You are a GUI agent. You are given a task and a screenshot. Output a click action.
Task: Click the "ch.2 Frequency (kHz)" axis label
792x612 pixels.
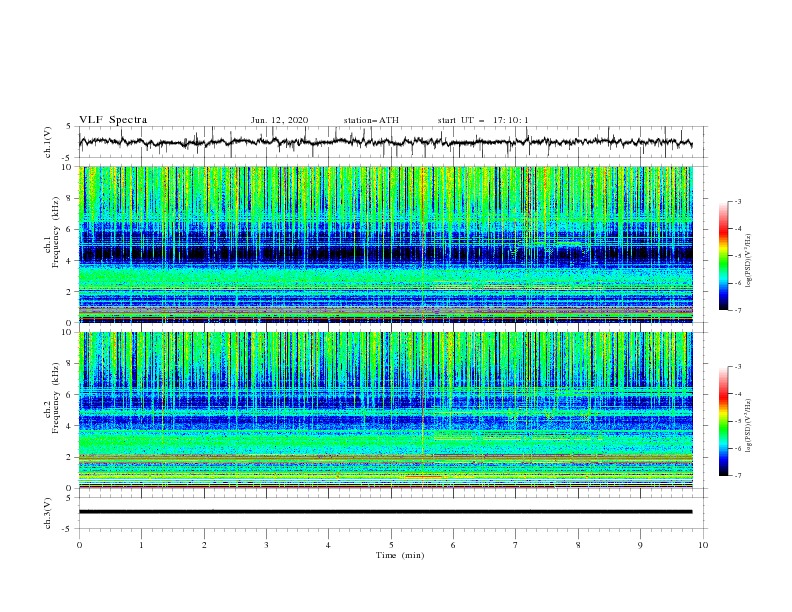coord(52,398)
